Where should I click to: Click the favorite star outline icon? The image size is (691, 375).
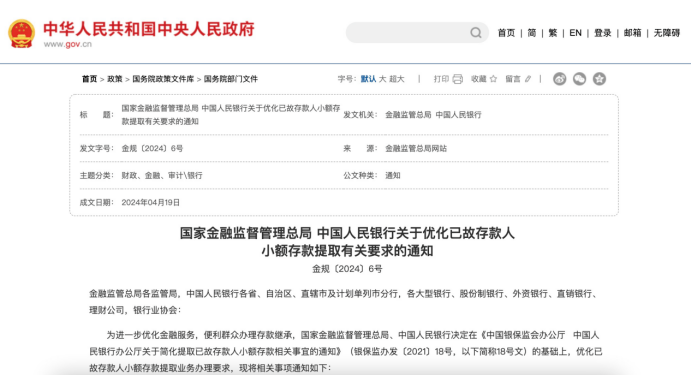[493, 79]
